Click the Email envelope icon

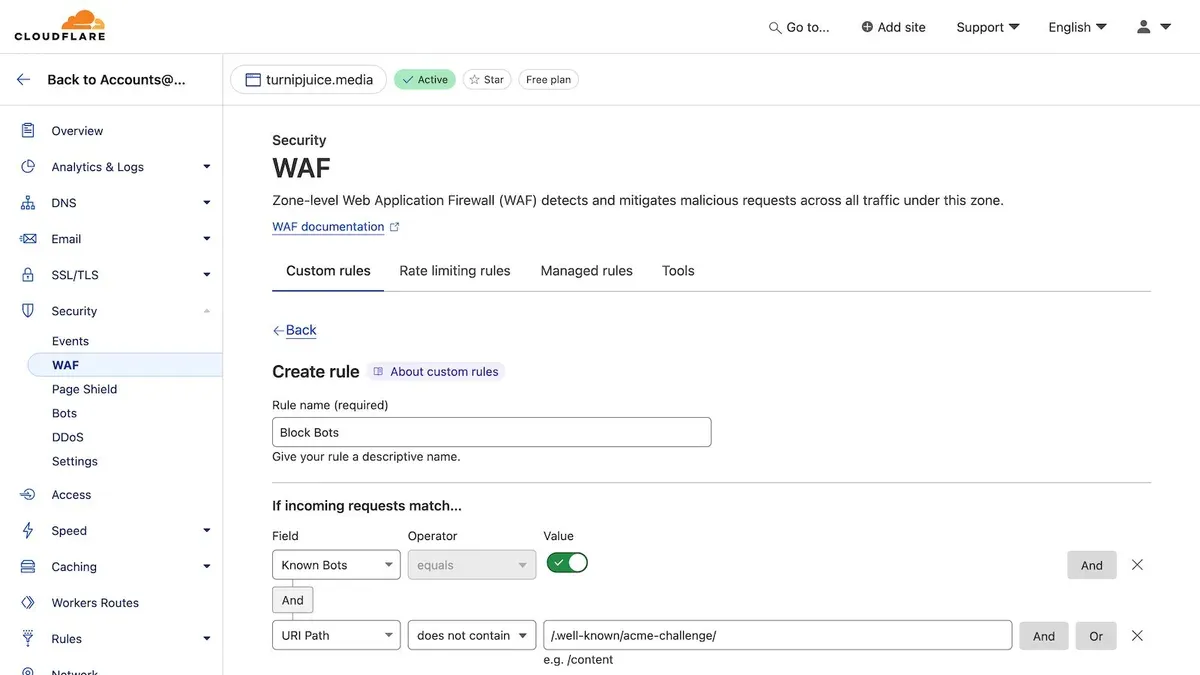click(x=28, y=239)
